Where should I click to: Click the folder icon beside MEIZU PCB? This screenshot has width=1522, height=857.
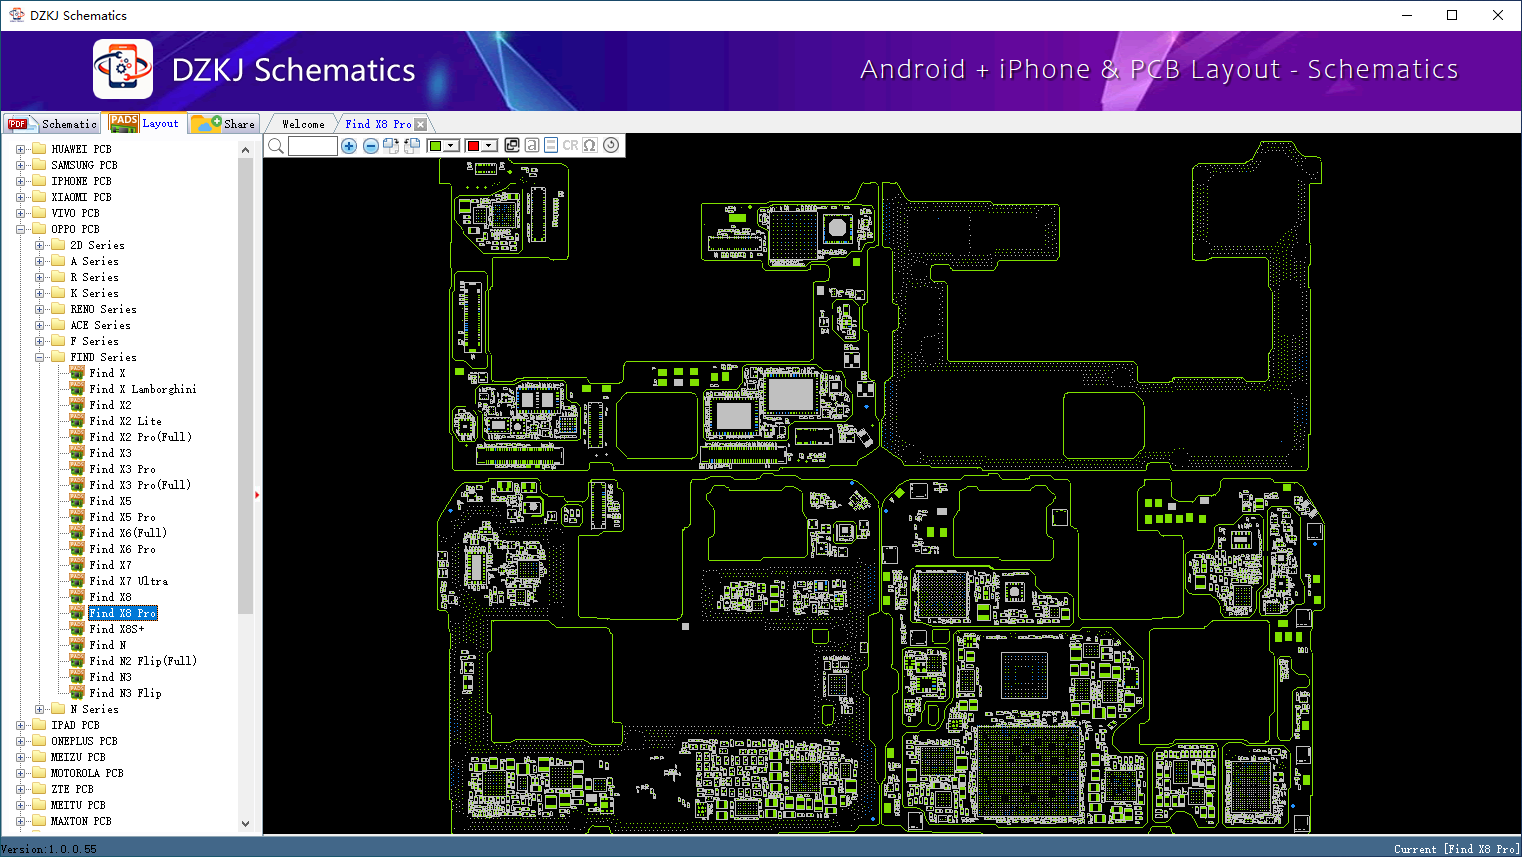[x=39, y=757]
